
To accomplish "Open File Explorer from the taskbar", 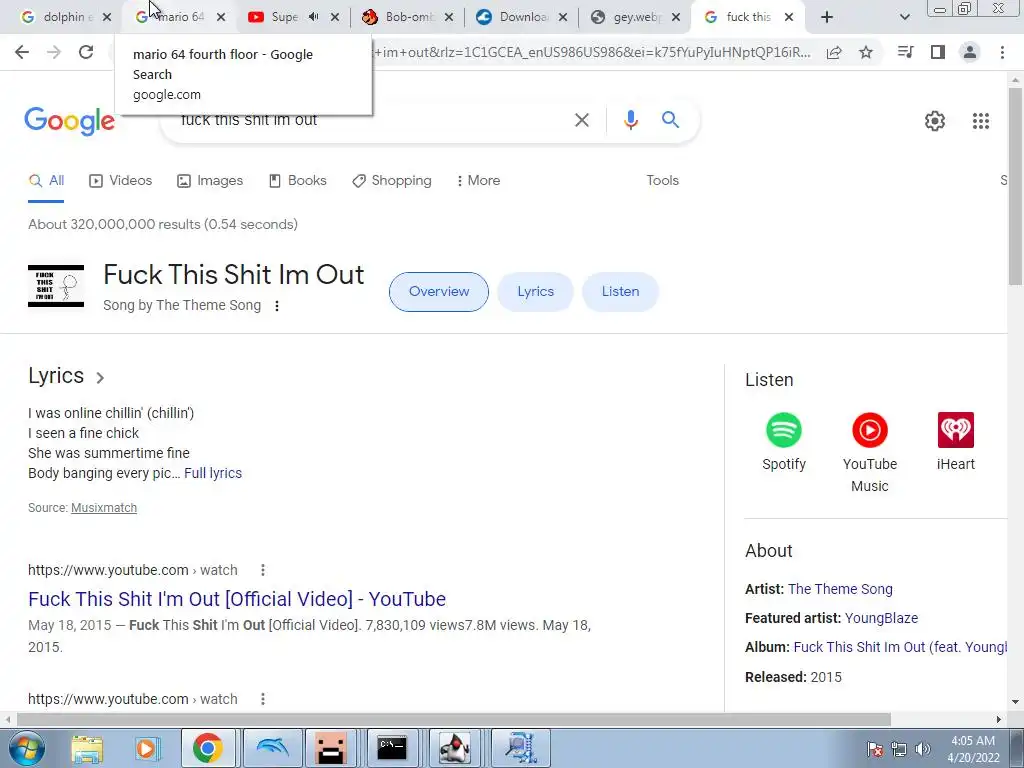I will click(x=87, y=748).
